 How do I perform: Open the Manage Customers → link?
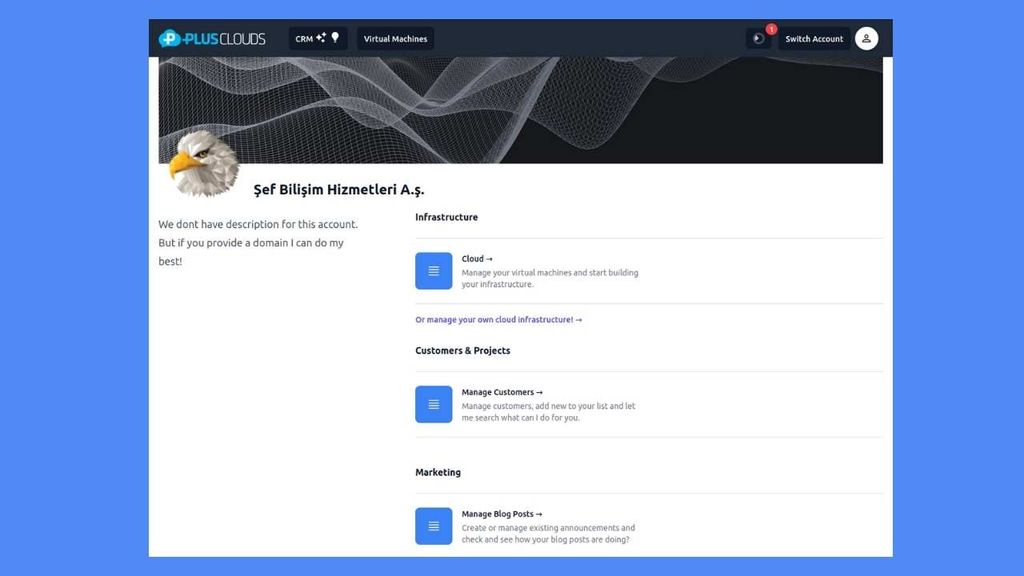click(x=502, y=392)
